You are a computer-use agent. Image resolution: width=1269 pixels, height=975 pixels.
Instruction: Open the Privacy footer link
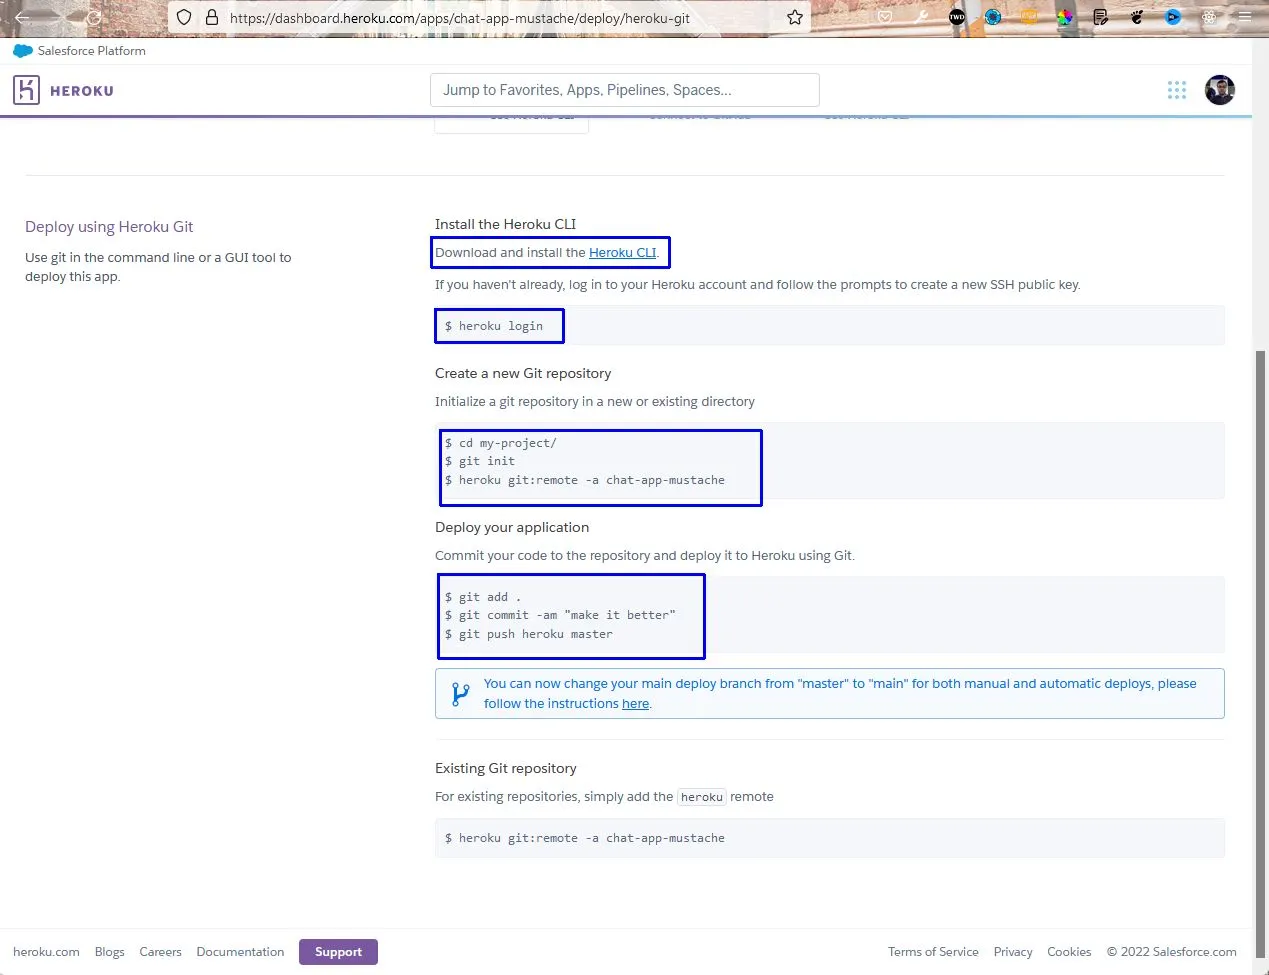tap(1013, 952)
